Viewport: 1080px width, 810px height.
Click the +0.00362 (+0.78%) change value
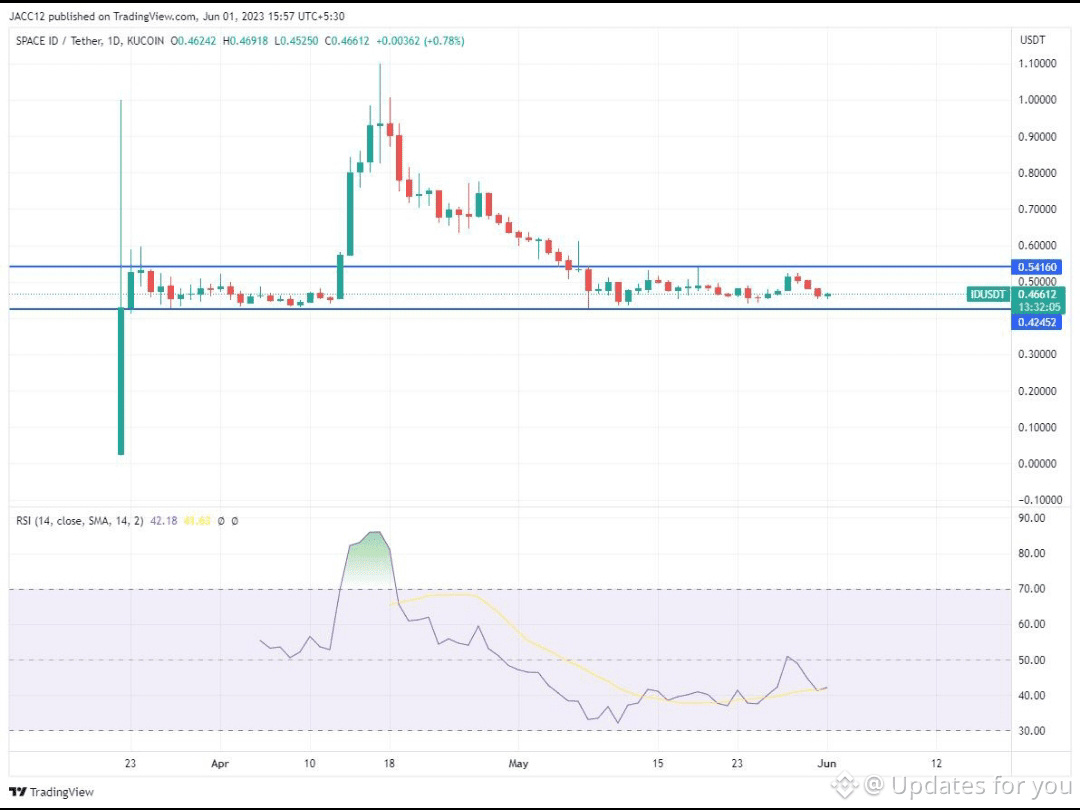click(x=420, y=41)
